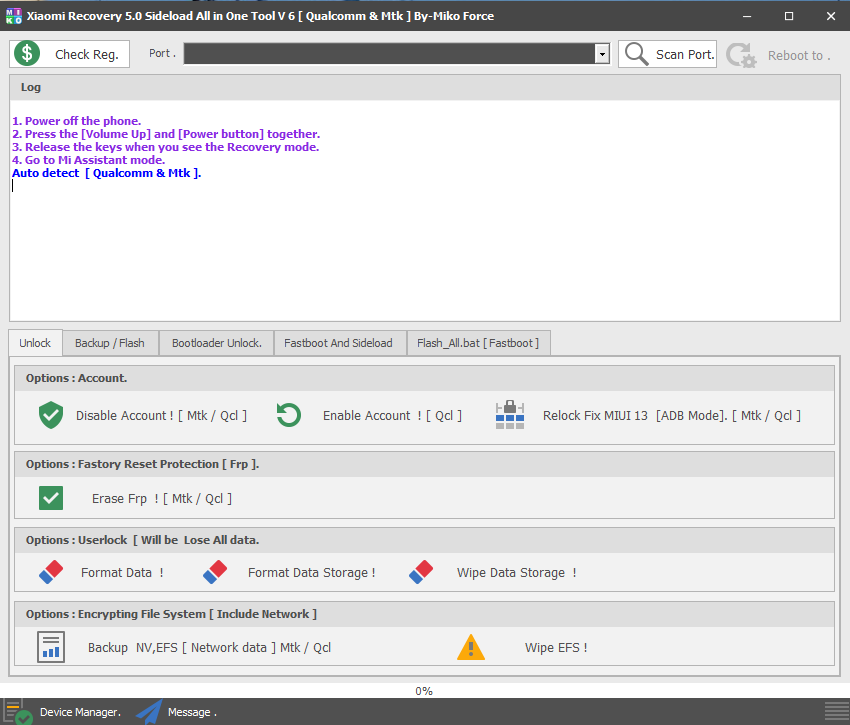Screen dimensions: 850x725
Task: Click the green shield Disable Account icon
Action: click(x=51, y=415)
